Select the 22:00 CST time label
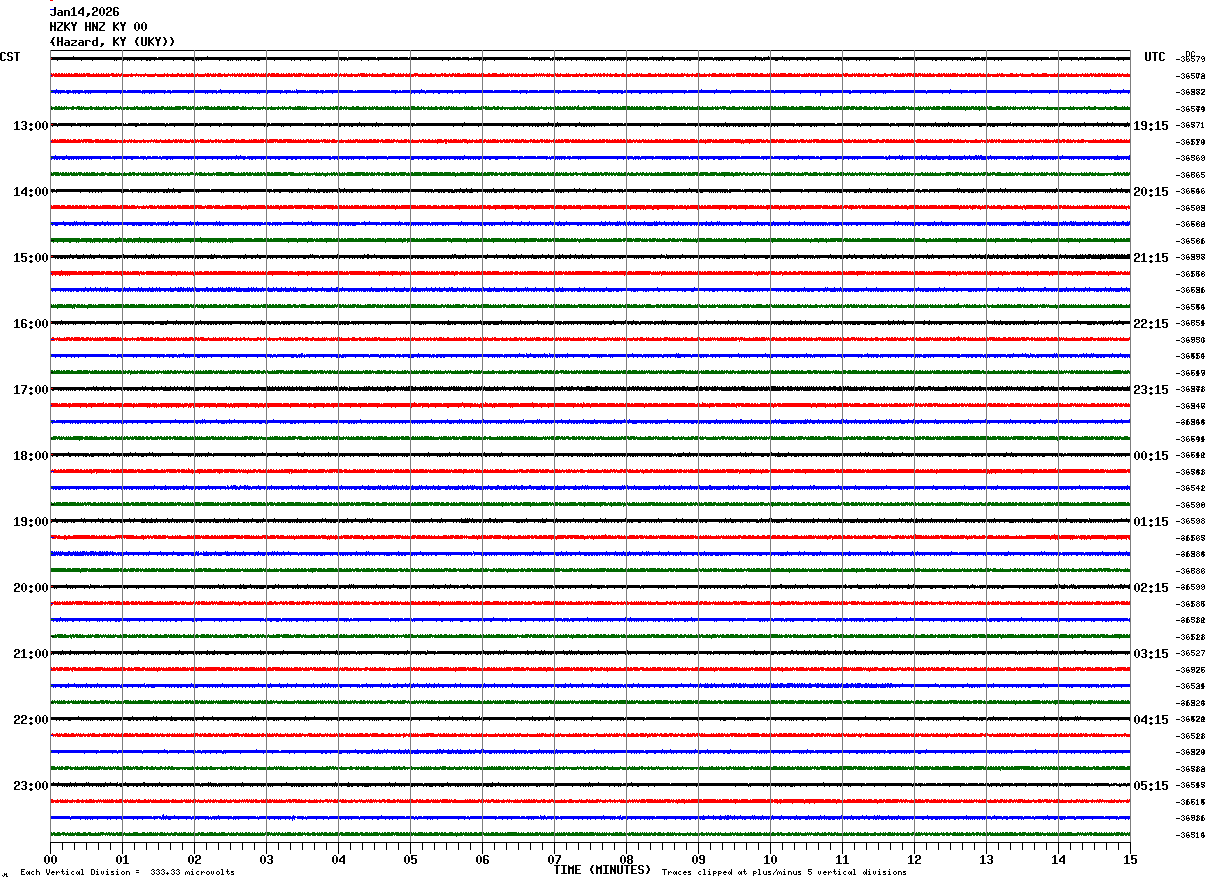The height and width of the screenshot is (886, 1210). [x=30, y=720]
